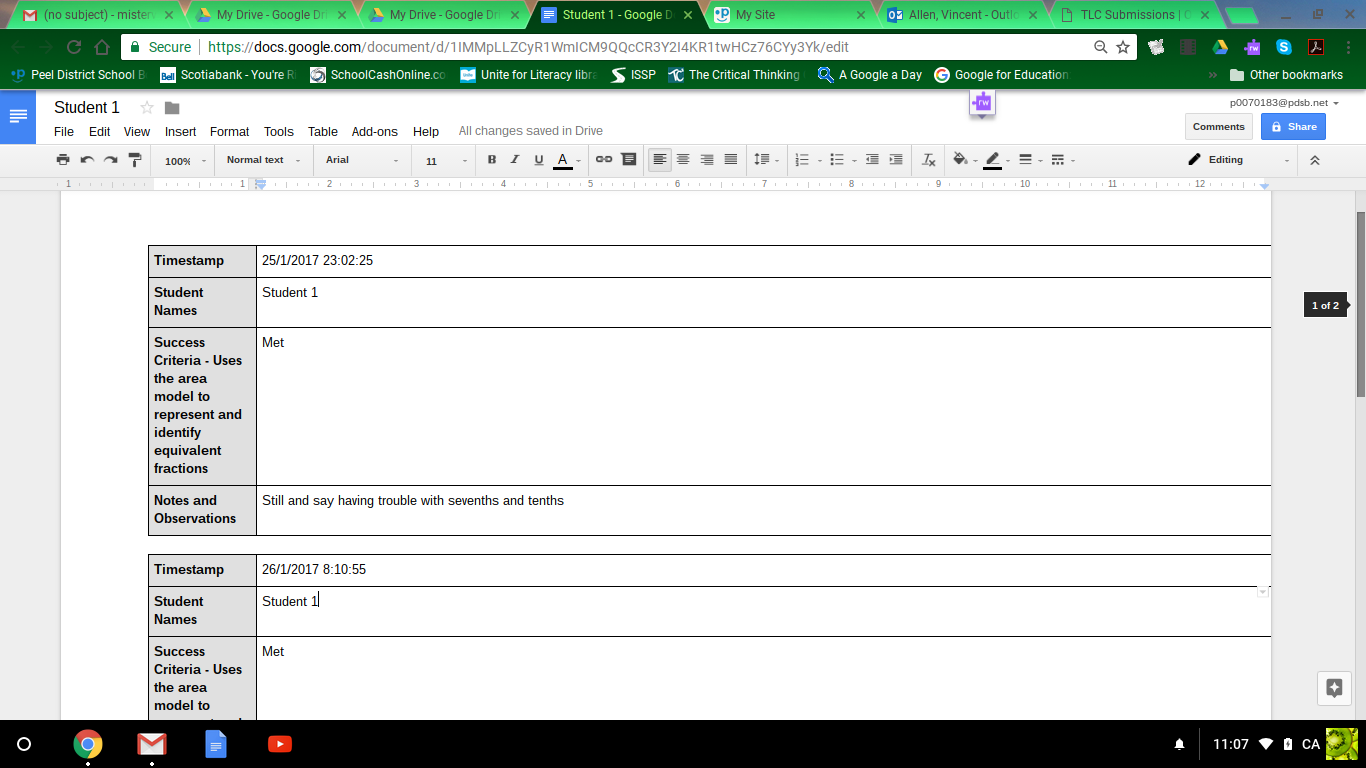This screenshot has height=768, width=1366.
Task: Insert a link using the link icon
Action: tap(604, 160)
